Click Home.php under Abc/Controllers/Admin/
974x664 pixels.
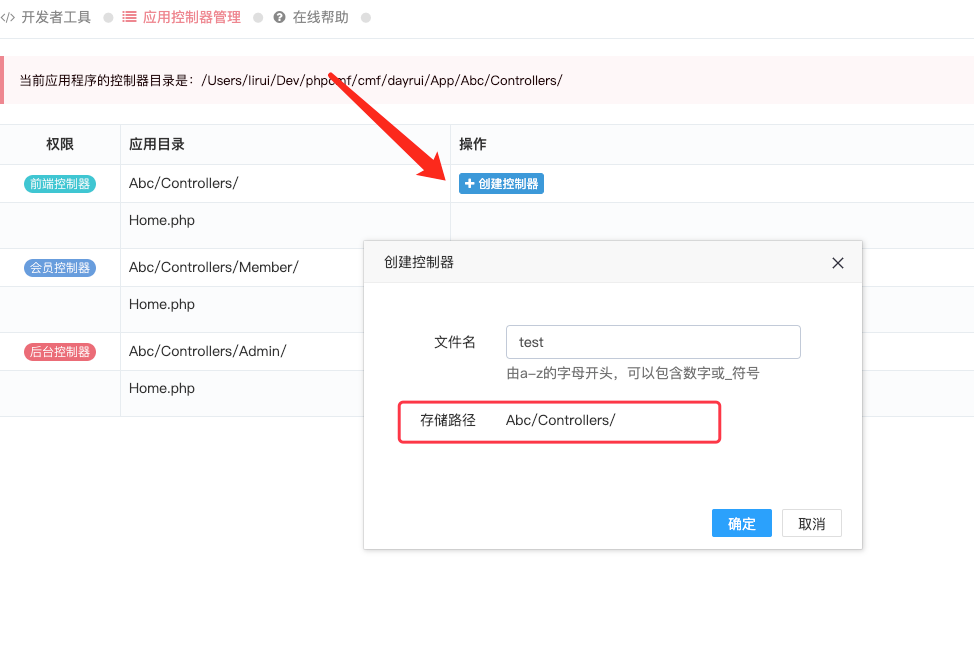coord(162,388)
